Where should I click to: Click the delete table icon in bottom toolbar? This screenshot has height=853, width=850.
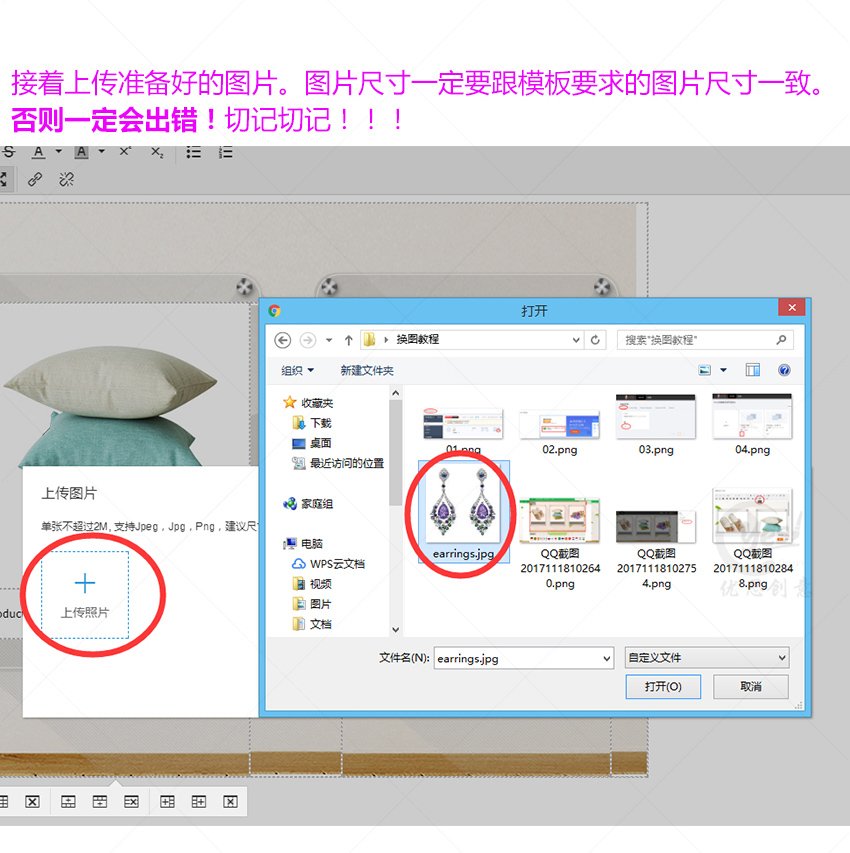[33, 801]
